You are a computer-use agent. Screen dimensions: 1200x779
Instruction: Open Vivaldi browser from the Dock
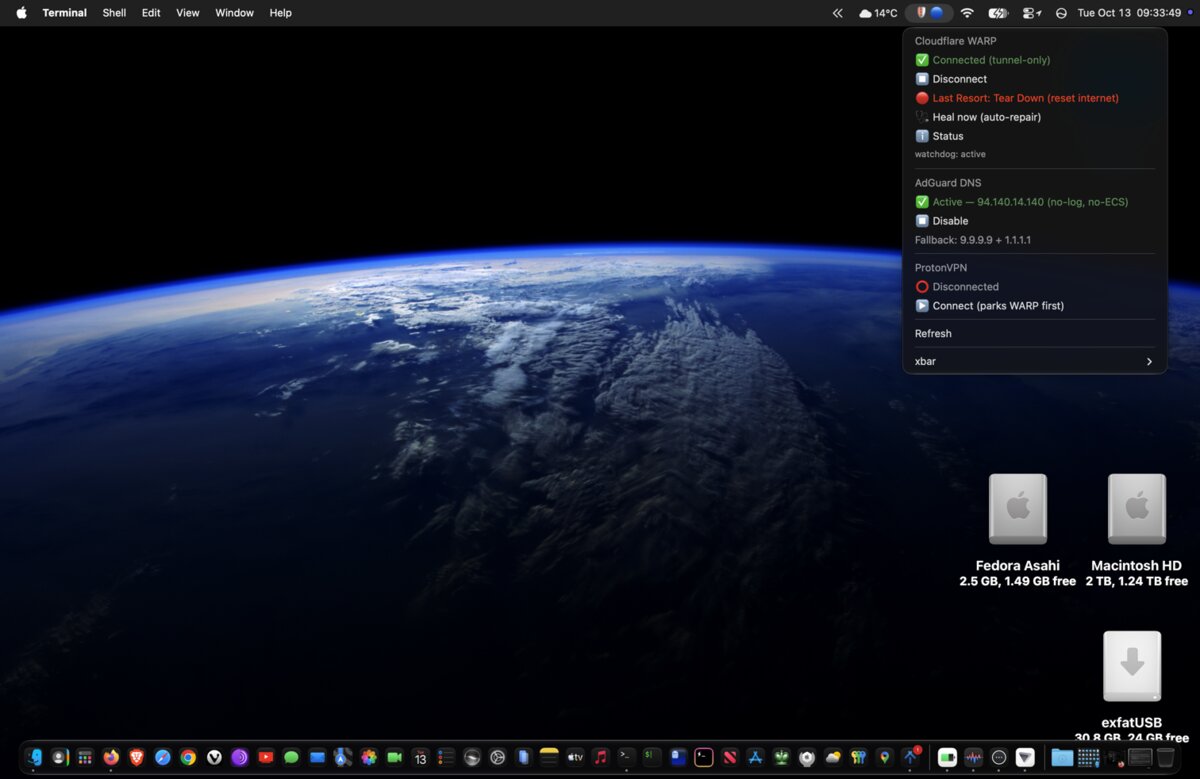point(214,757)
